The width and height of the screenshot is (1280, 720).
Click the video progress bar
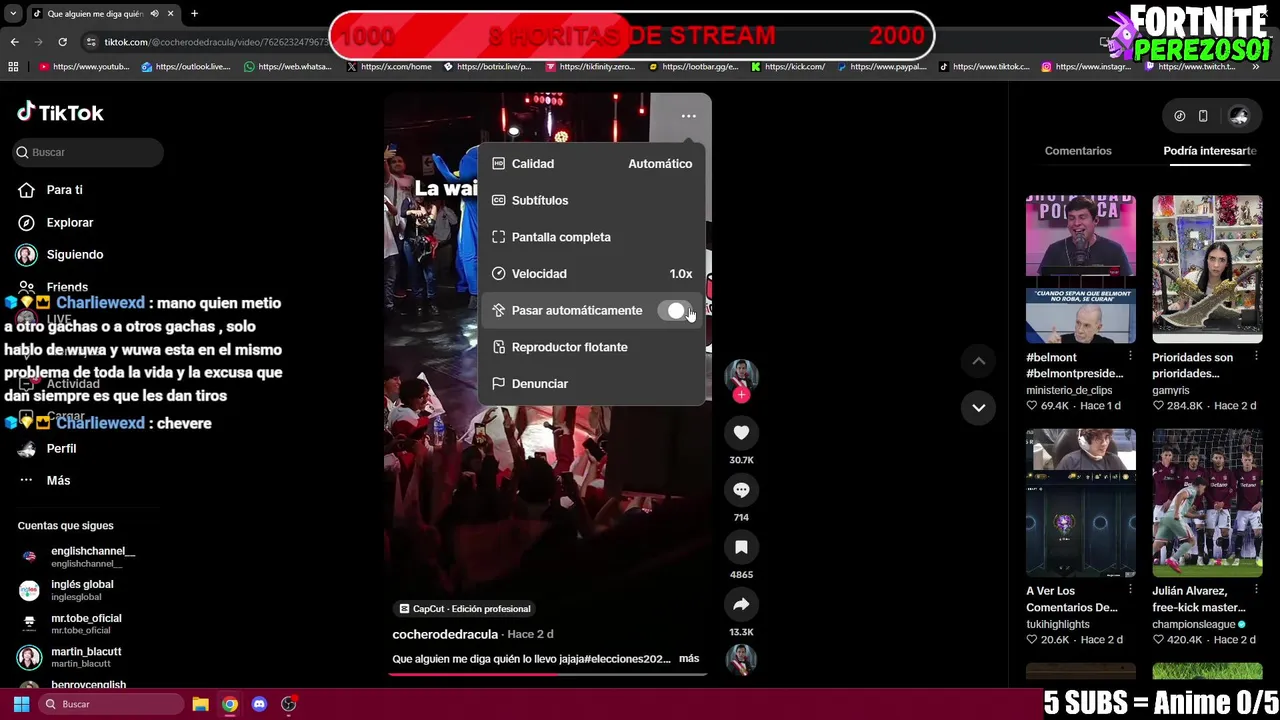(x=547, y=673)
